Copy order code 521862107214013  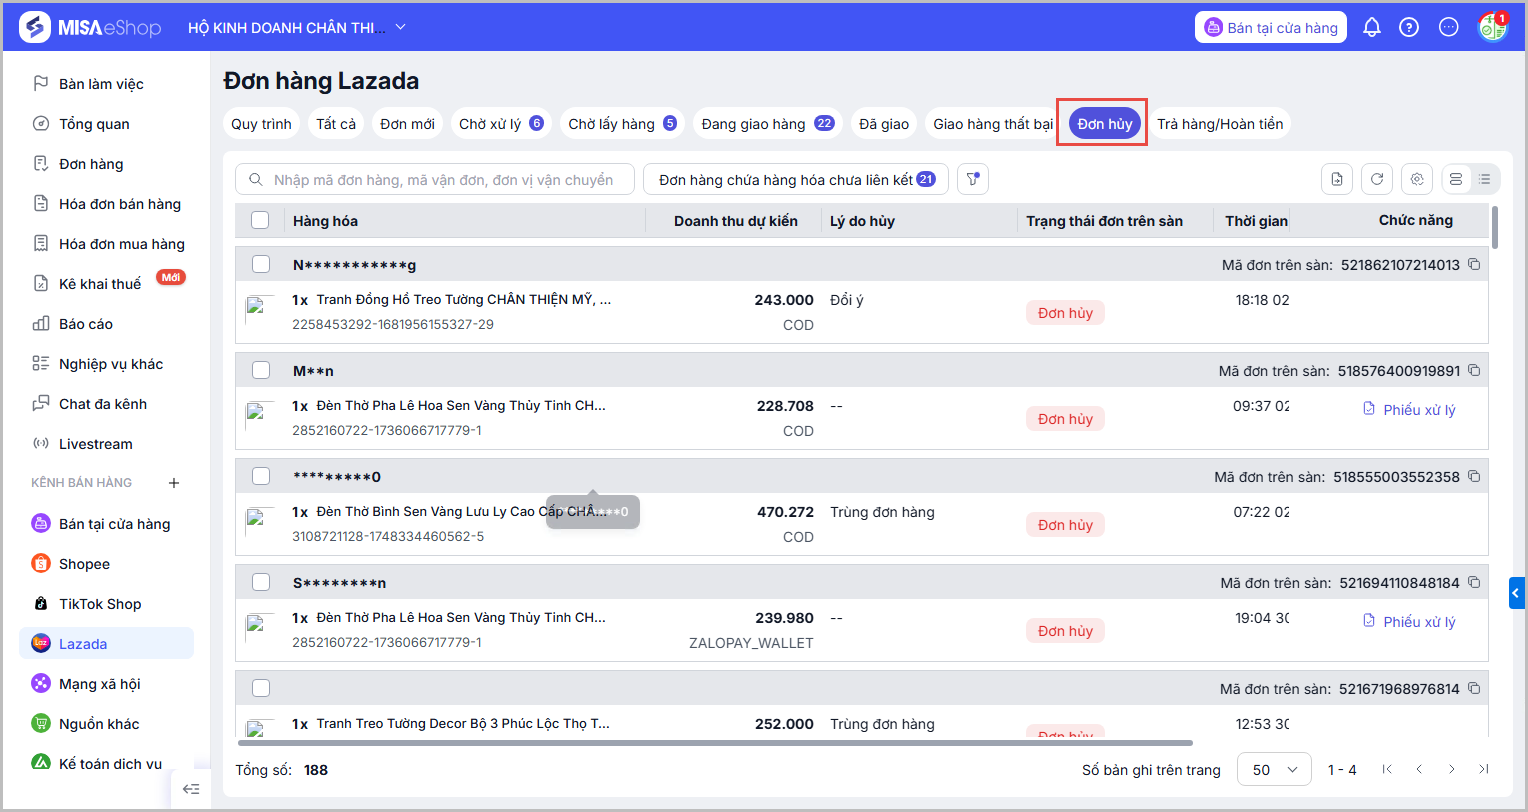pos(1473,265)
